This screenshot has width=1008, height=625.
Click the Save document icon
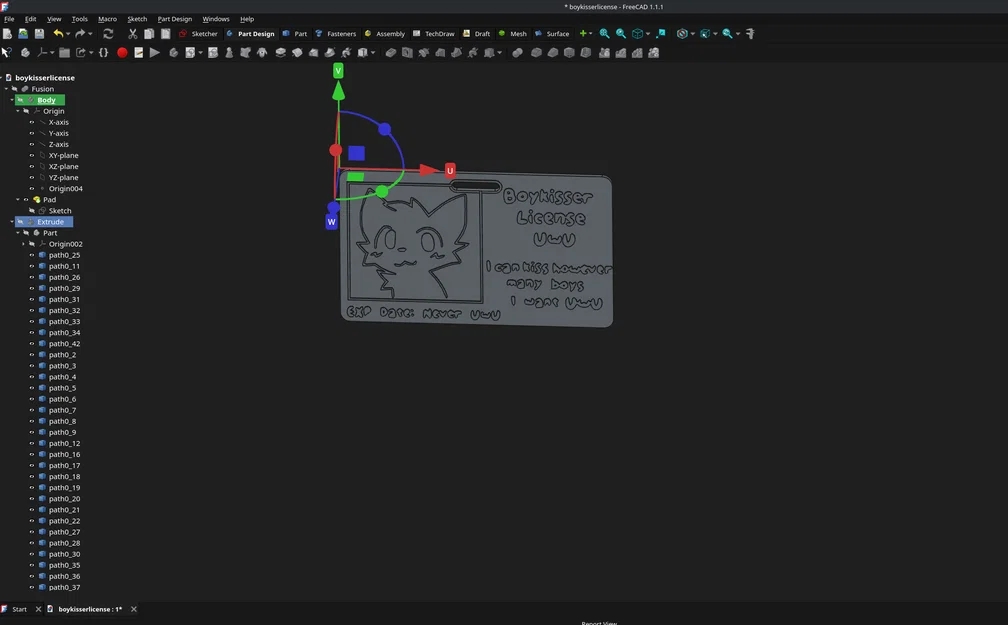click(39, 33)
